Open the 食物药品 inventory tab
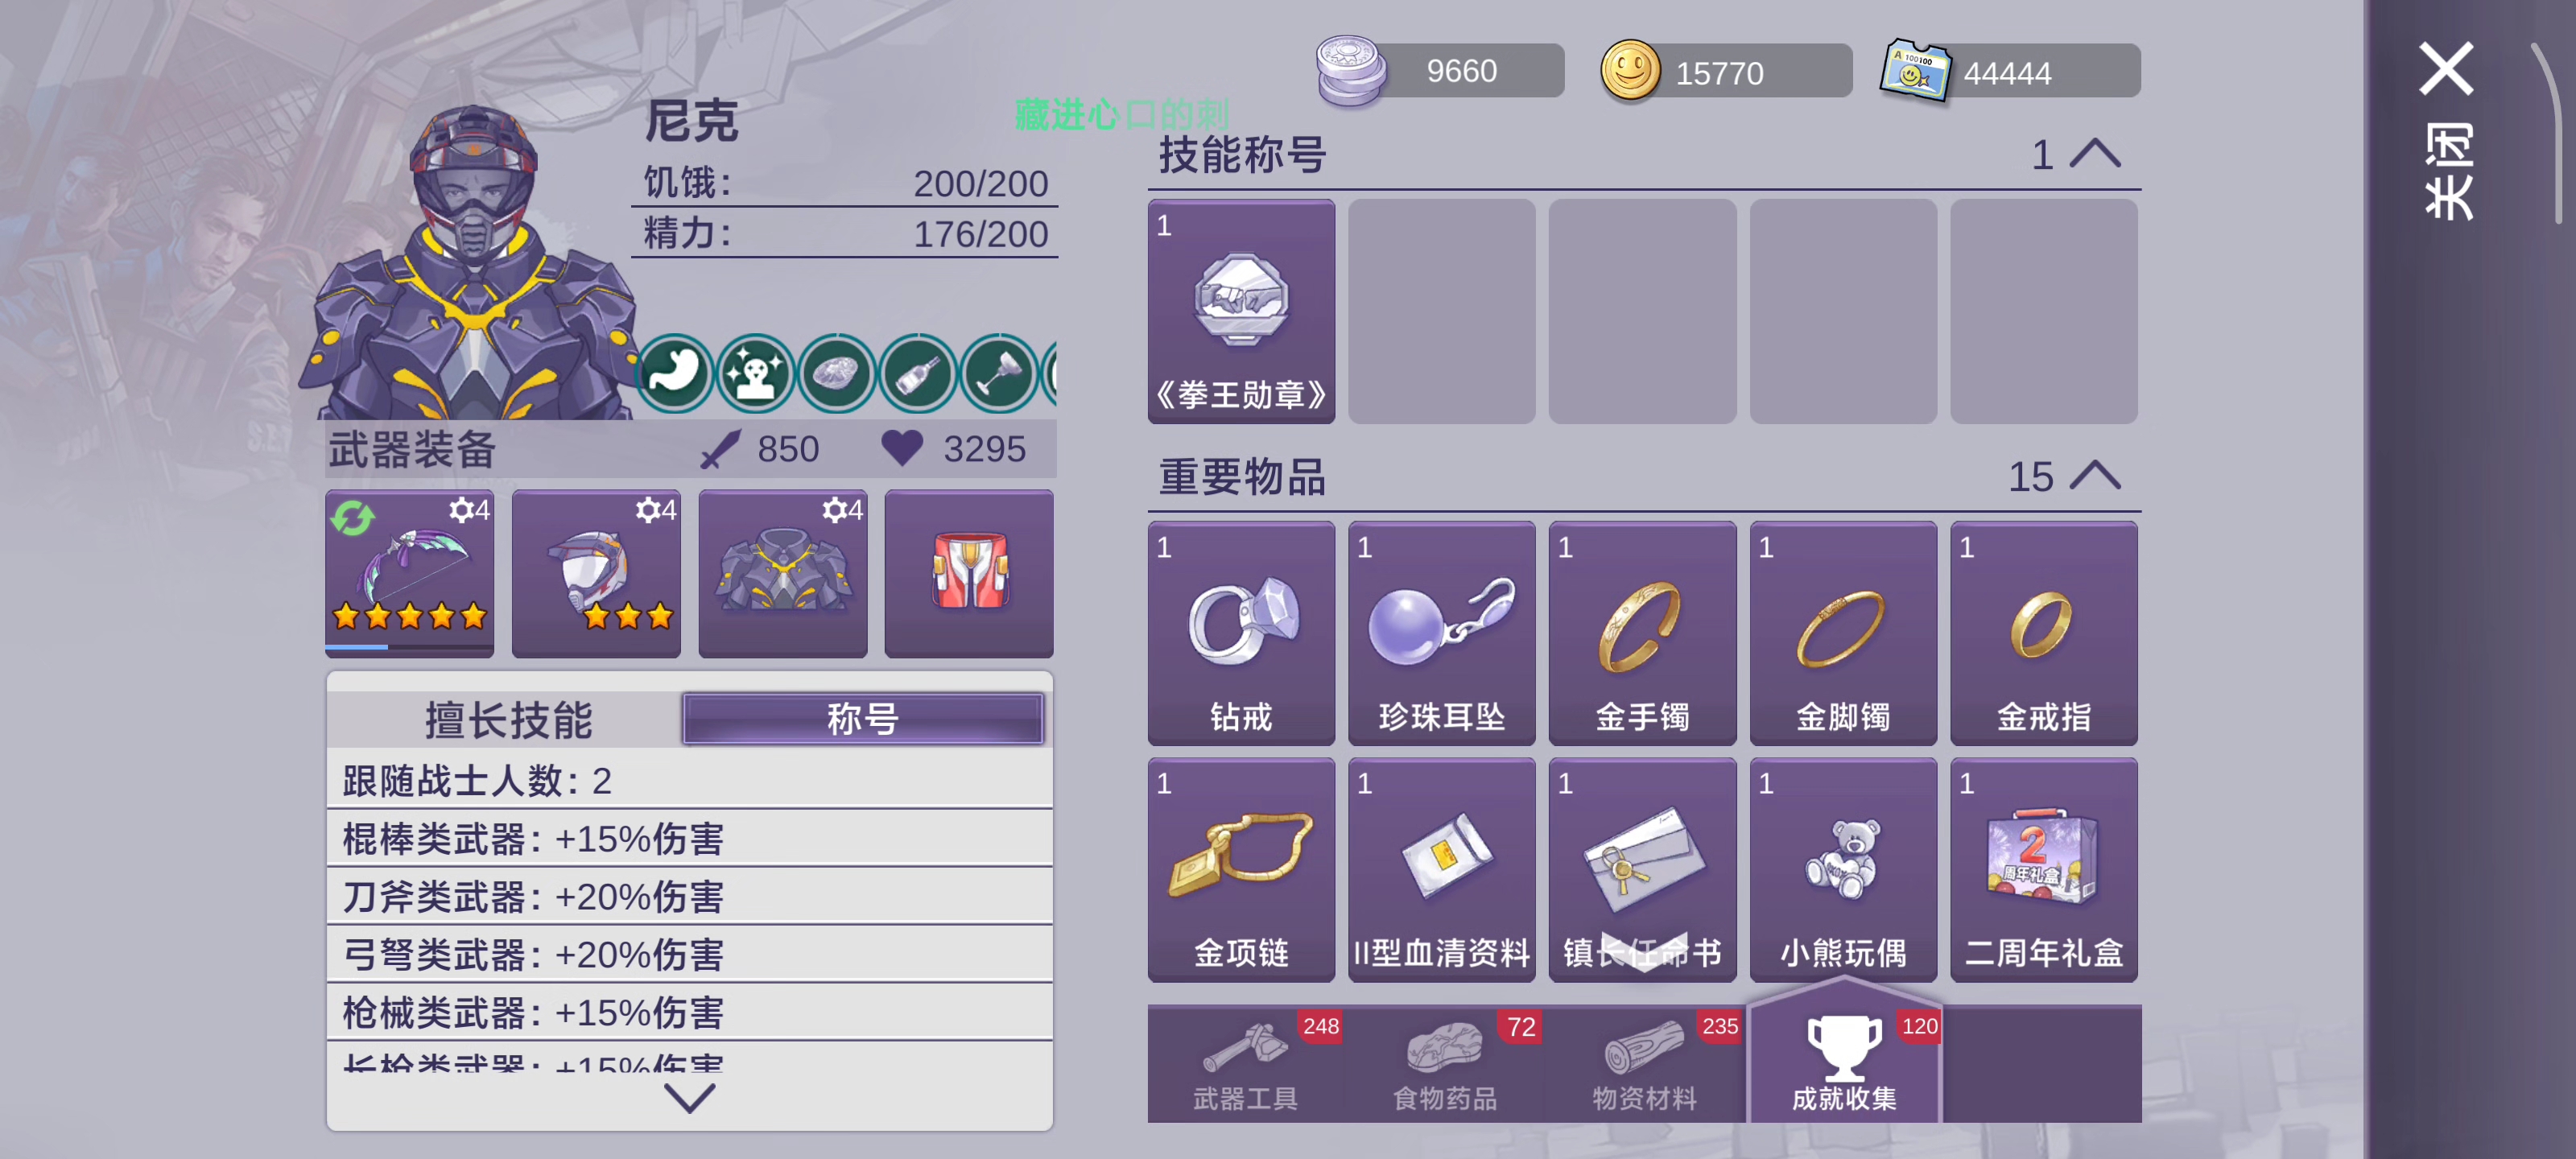The height and width of the screenshot is (1159, 2576). [x=1445, y=1064]
